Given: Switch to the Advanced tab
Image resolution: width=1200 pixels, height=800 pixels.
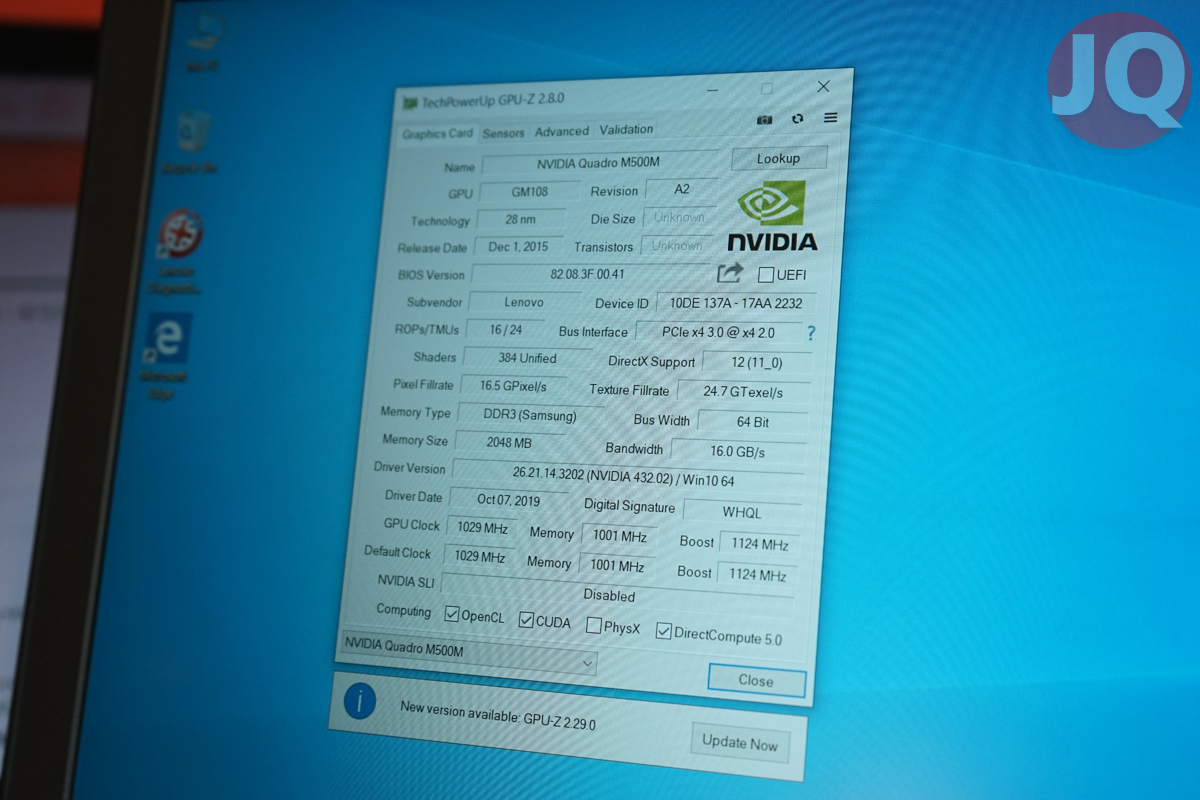Looking at the screenshot, I should click(x=561, y=131).
